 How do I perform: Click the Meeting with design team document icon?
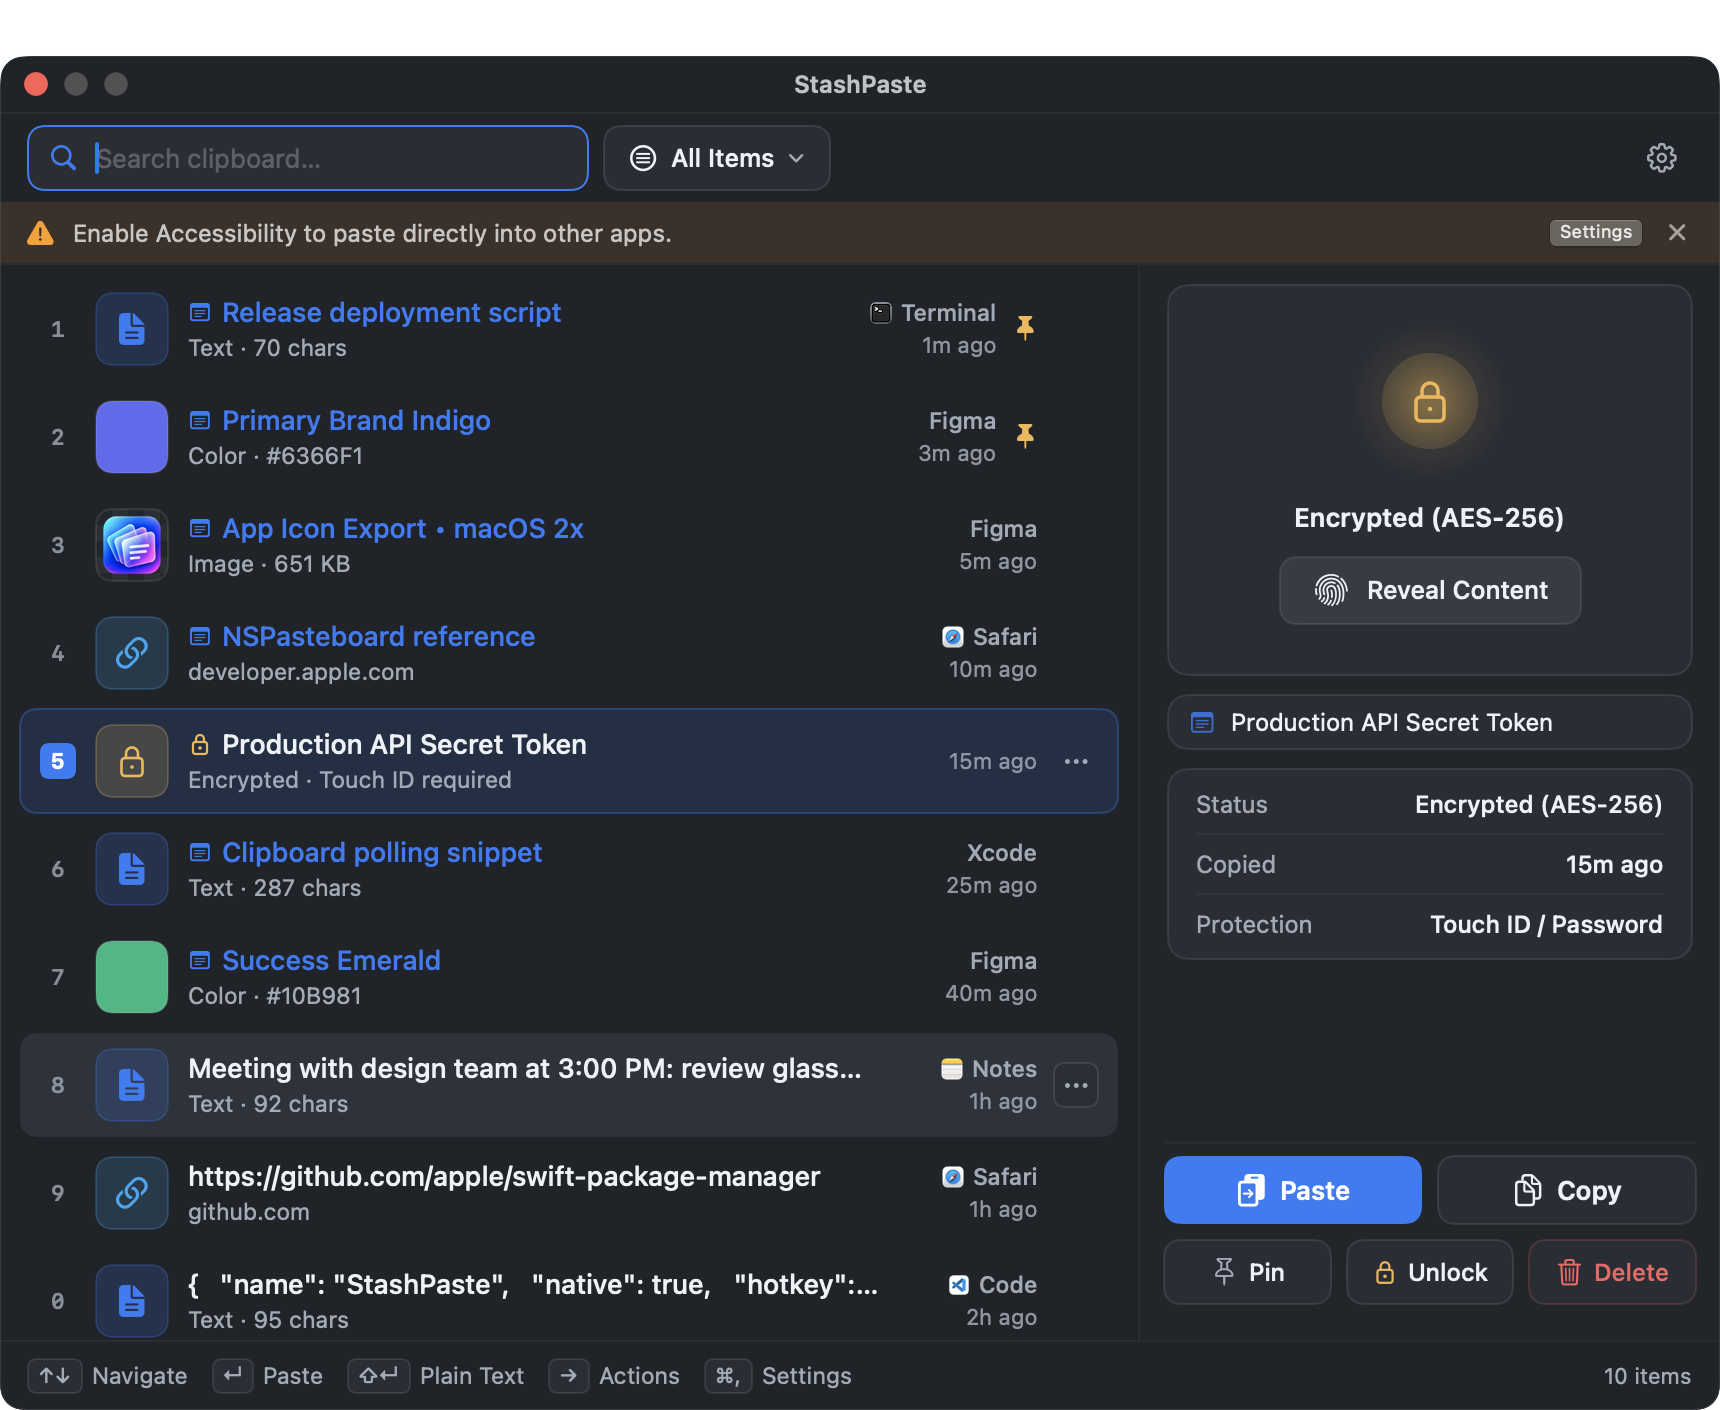[132, 1085]
